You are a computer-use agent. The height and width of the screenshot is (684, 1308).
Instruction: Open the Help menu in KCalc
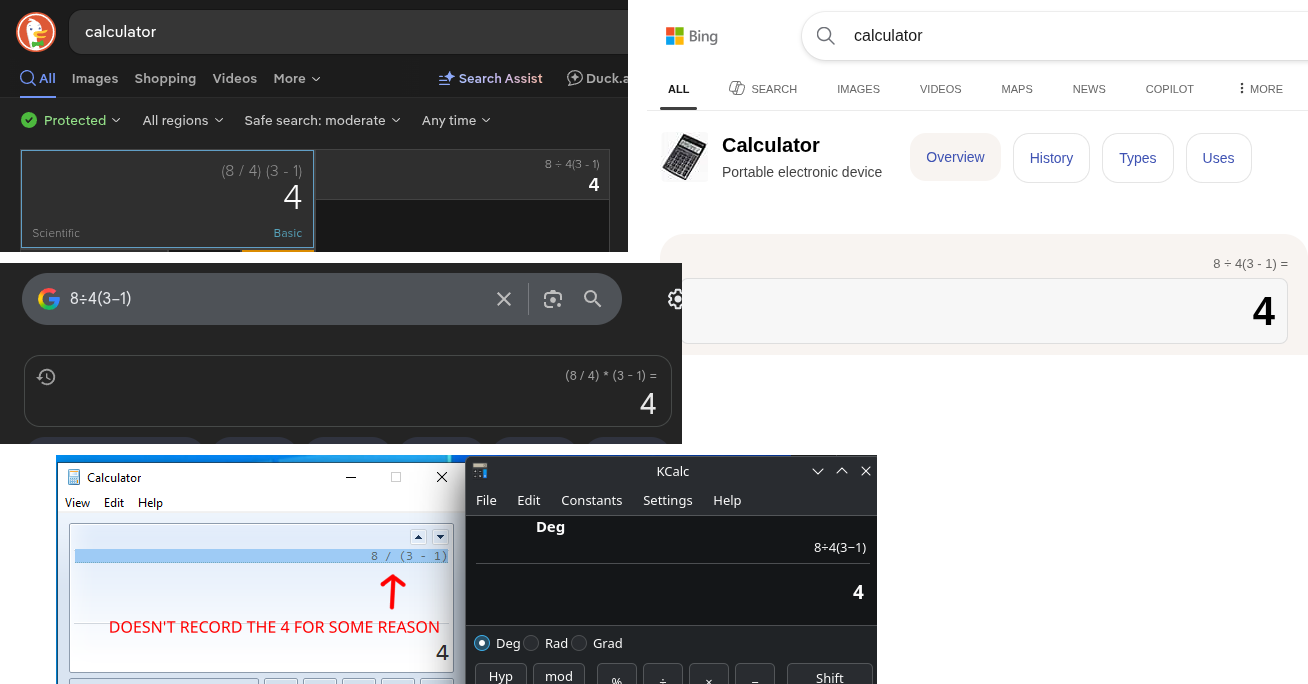pyautogui.click(x=727, y=500)
